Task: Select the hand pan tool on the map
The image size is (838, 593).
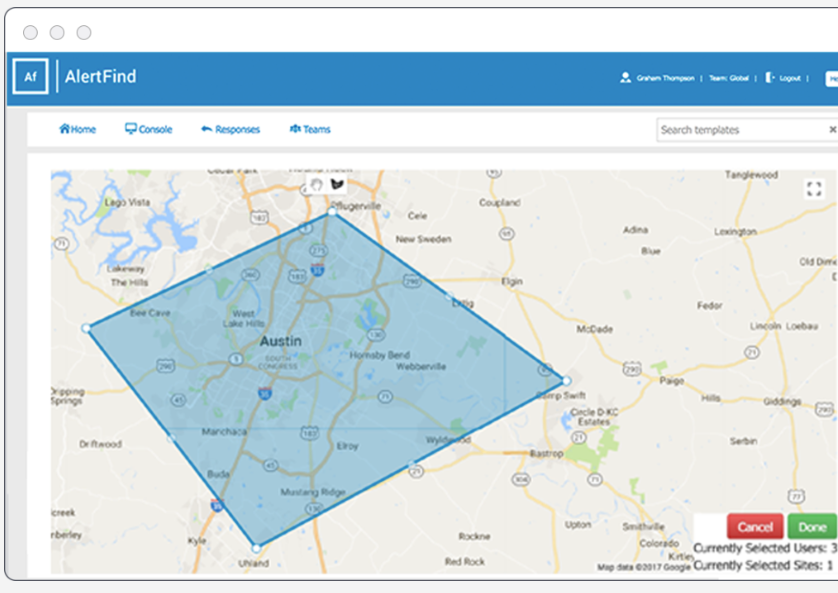Action: tap(316, 184)
